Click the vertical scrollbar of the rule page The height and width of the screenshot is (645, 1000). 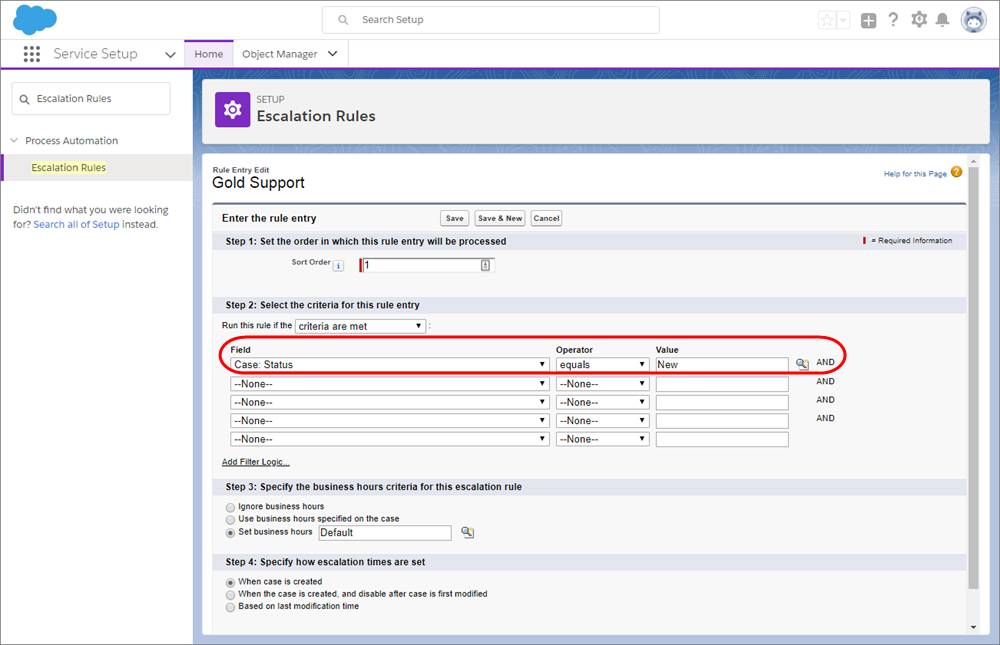tap(973, 376)
